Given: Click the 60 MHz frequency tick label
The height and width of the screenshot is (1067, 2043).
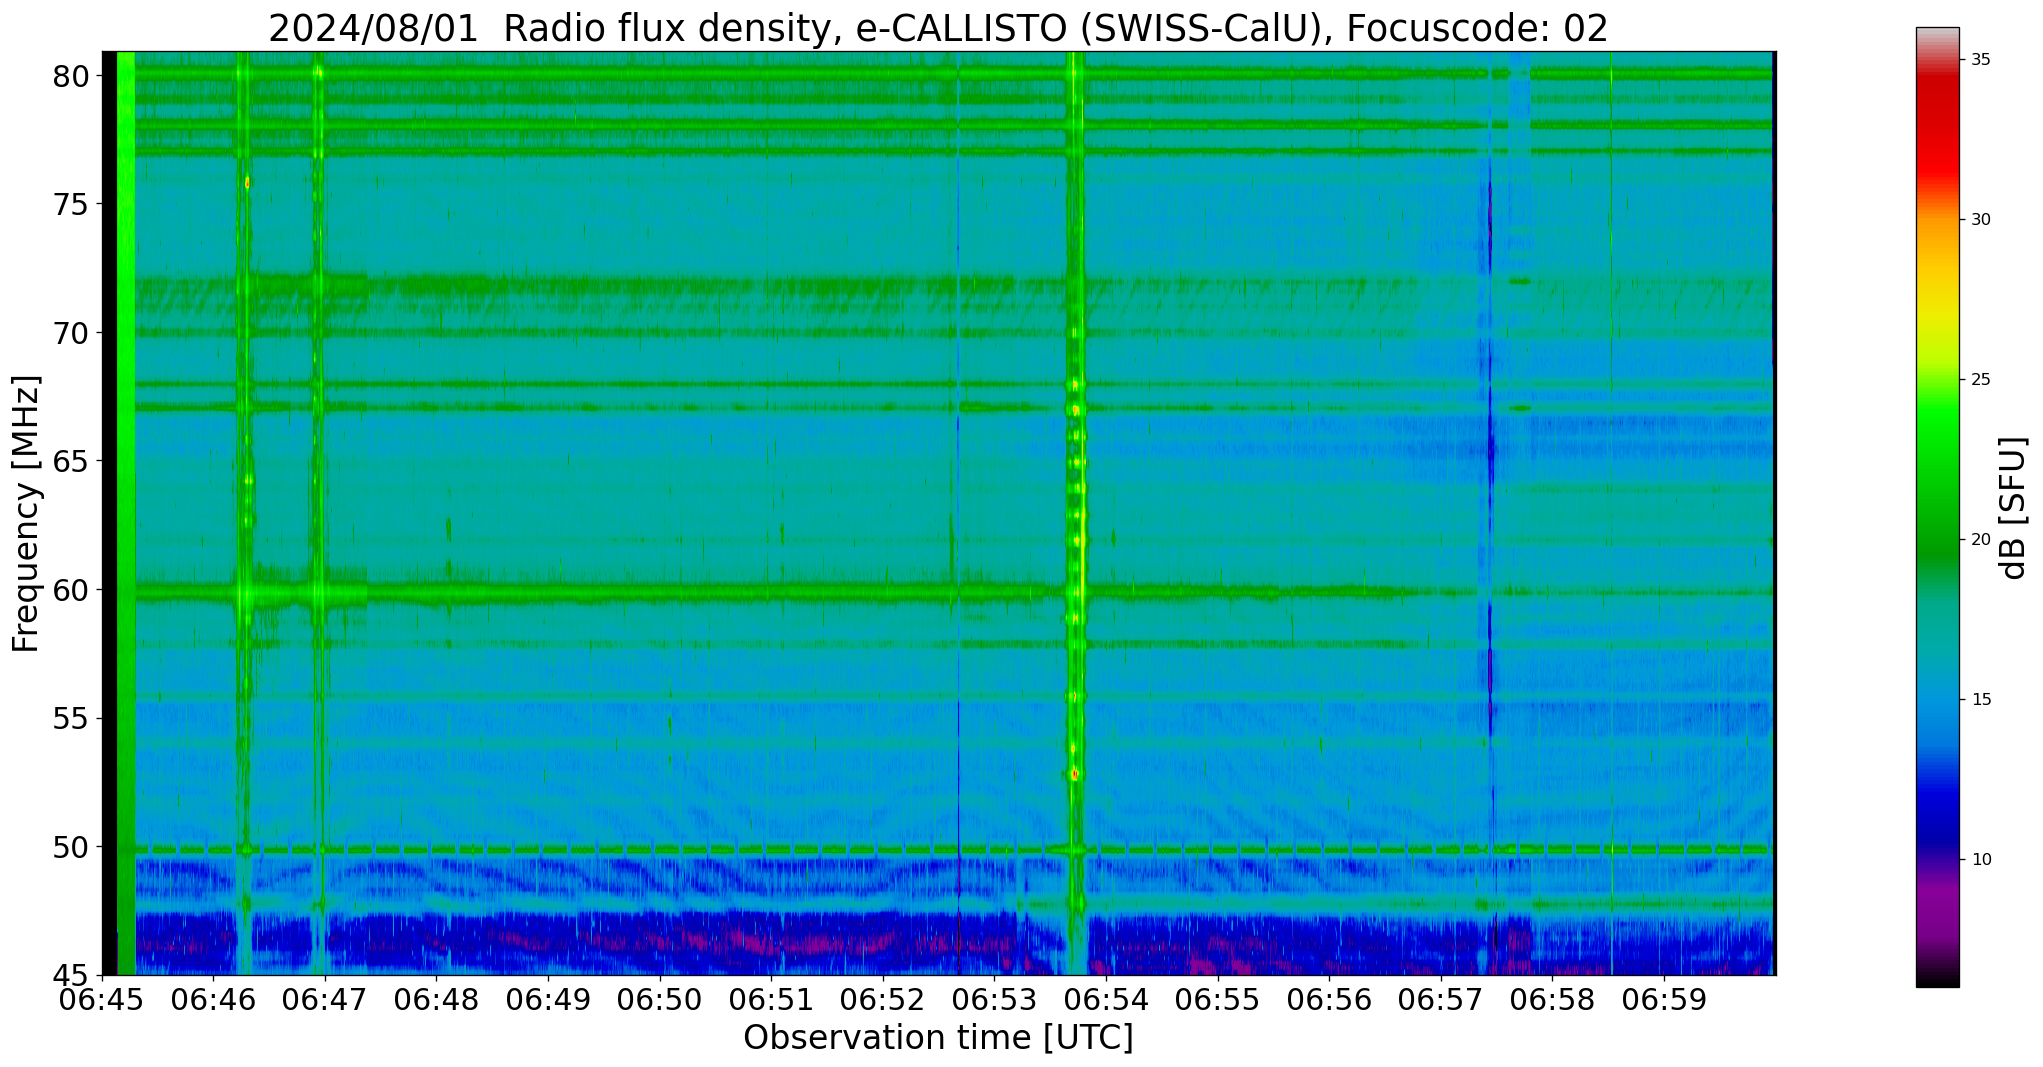Looking at the screenshot, I should click(70, 590).
